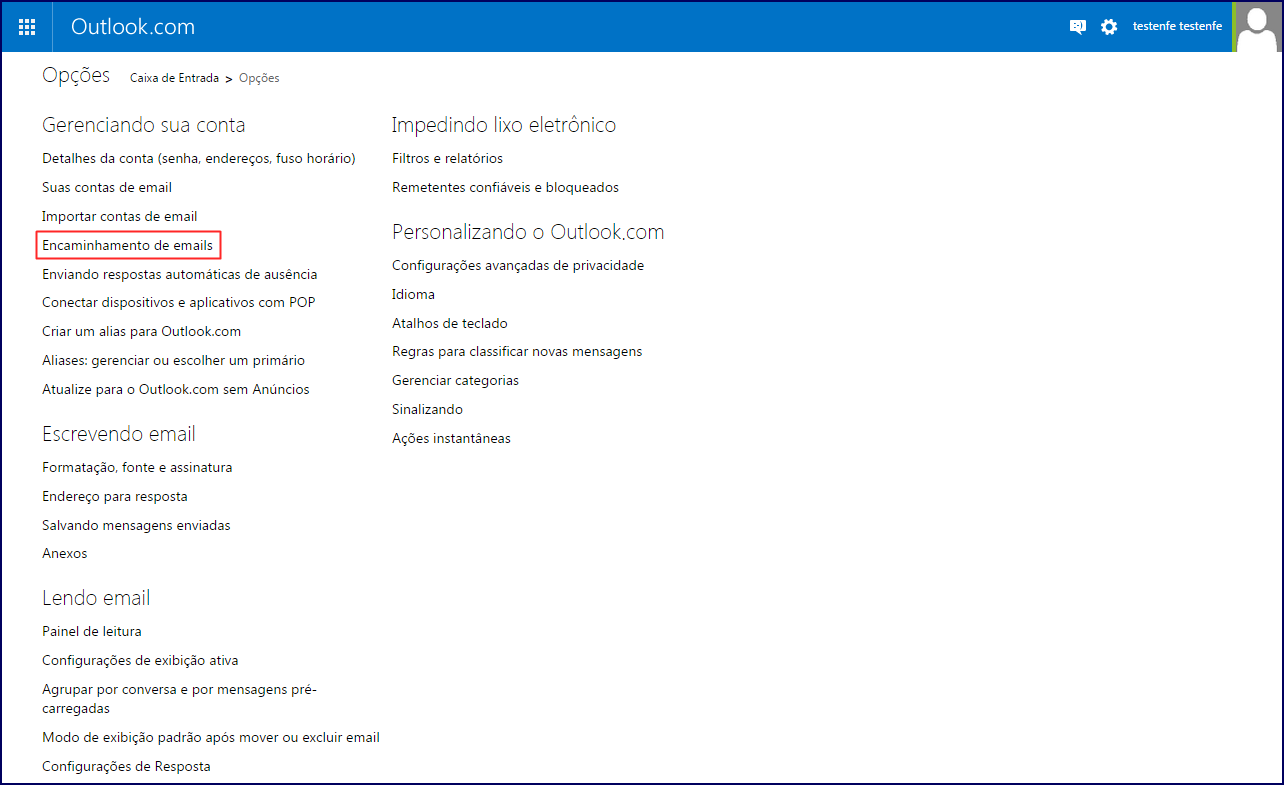
Task: Click the Escrevendo email heading
Action: 119,434
